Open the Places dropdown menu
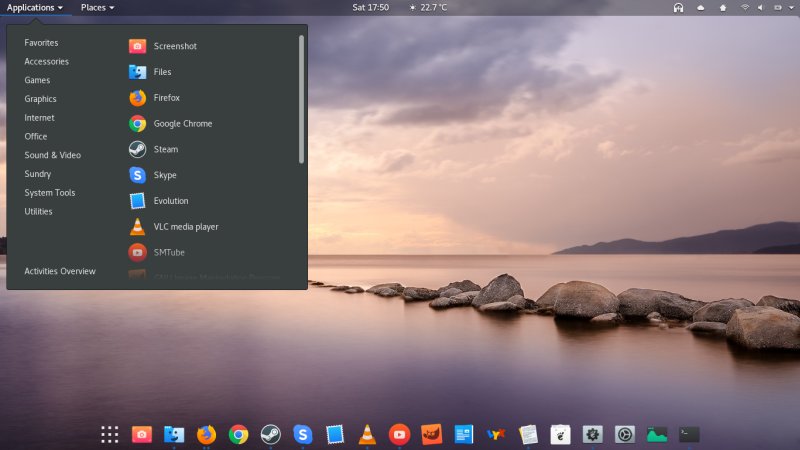The height and width of the screenshot is (450, 800). [x=97, y=8]
